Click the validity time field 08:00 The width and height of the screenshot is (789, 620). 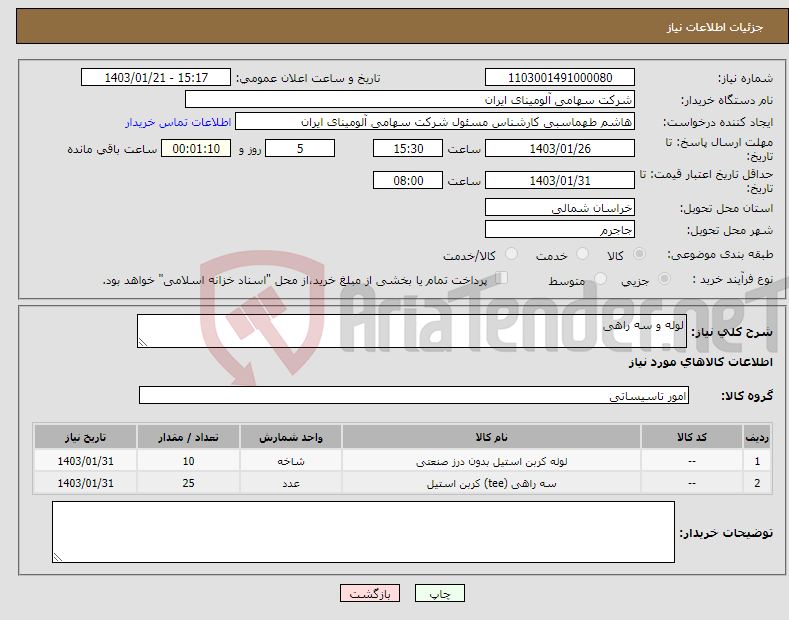408,180
